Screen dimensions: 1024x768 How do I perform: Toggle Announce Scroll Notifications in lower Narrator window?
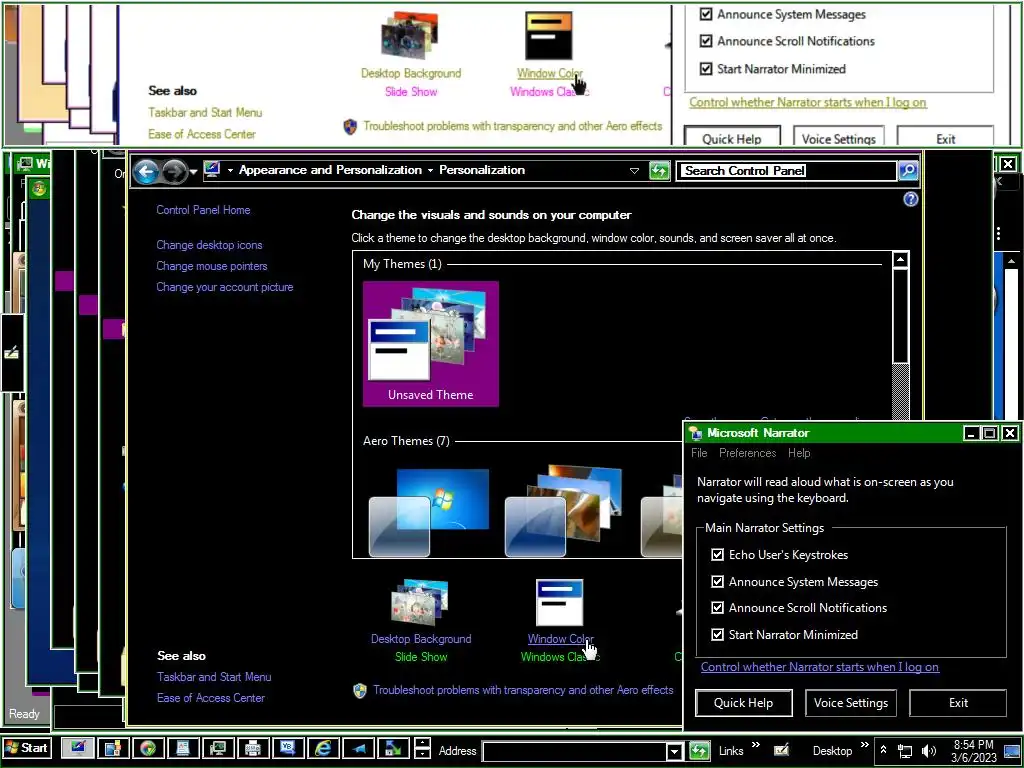(717, 607)
